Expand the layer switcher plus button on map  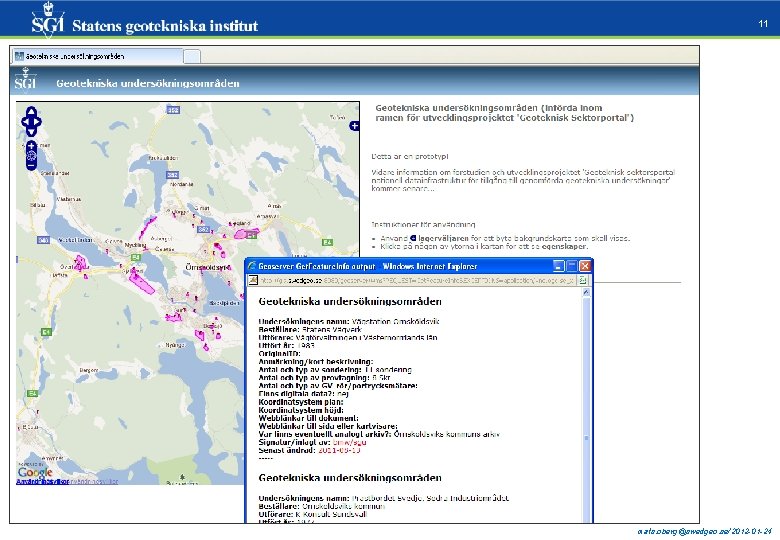[354, 126]
